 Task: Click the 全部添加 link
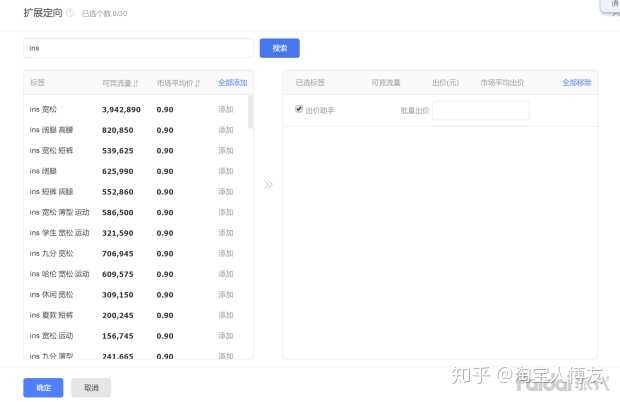coord(232,83)
